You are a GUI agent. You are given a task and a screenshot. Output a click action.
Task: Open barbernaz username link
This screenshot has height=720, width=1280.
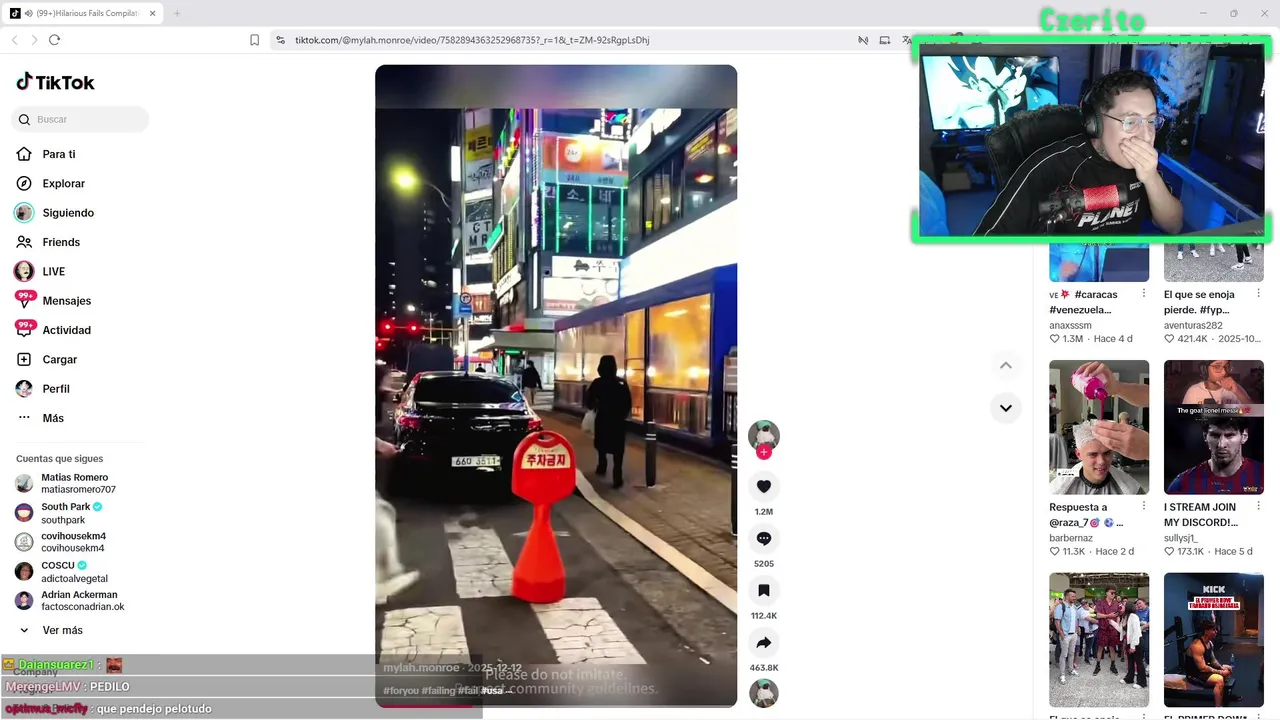point(1071,538)
